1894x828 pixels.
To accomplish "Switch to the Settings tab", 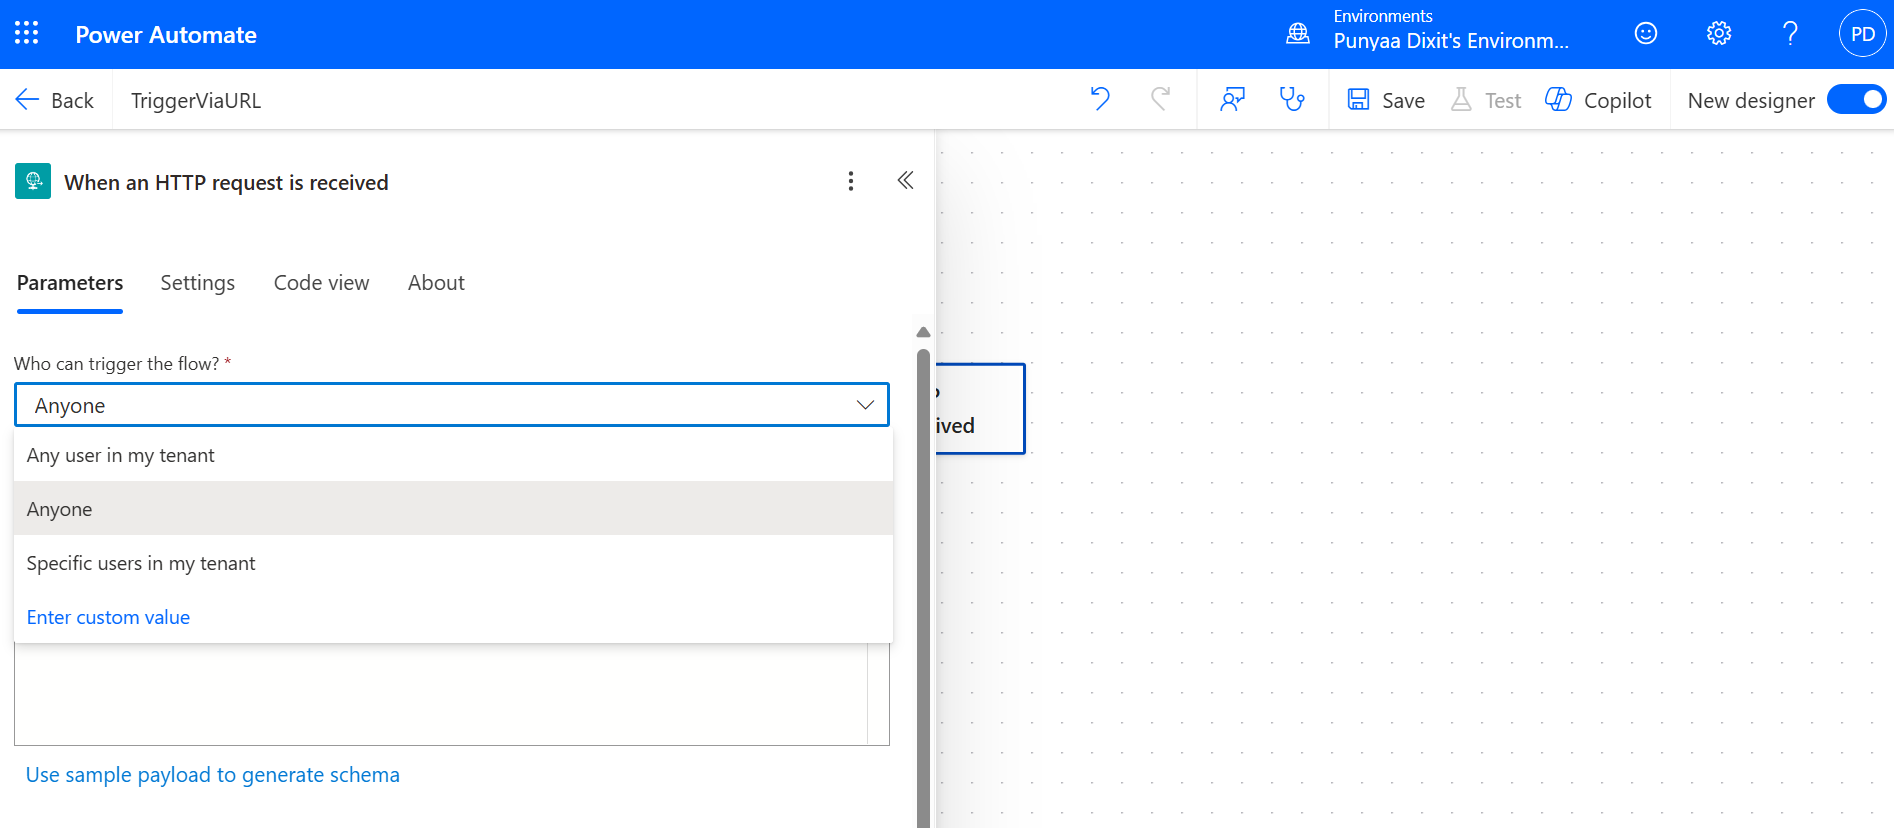I will [197, 283].
